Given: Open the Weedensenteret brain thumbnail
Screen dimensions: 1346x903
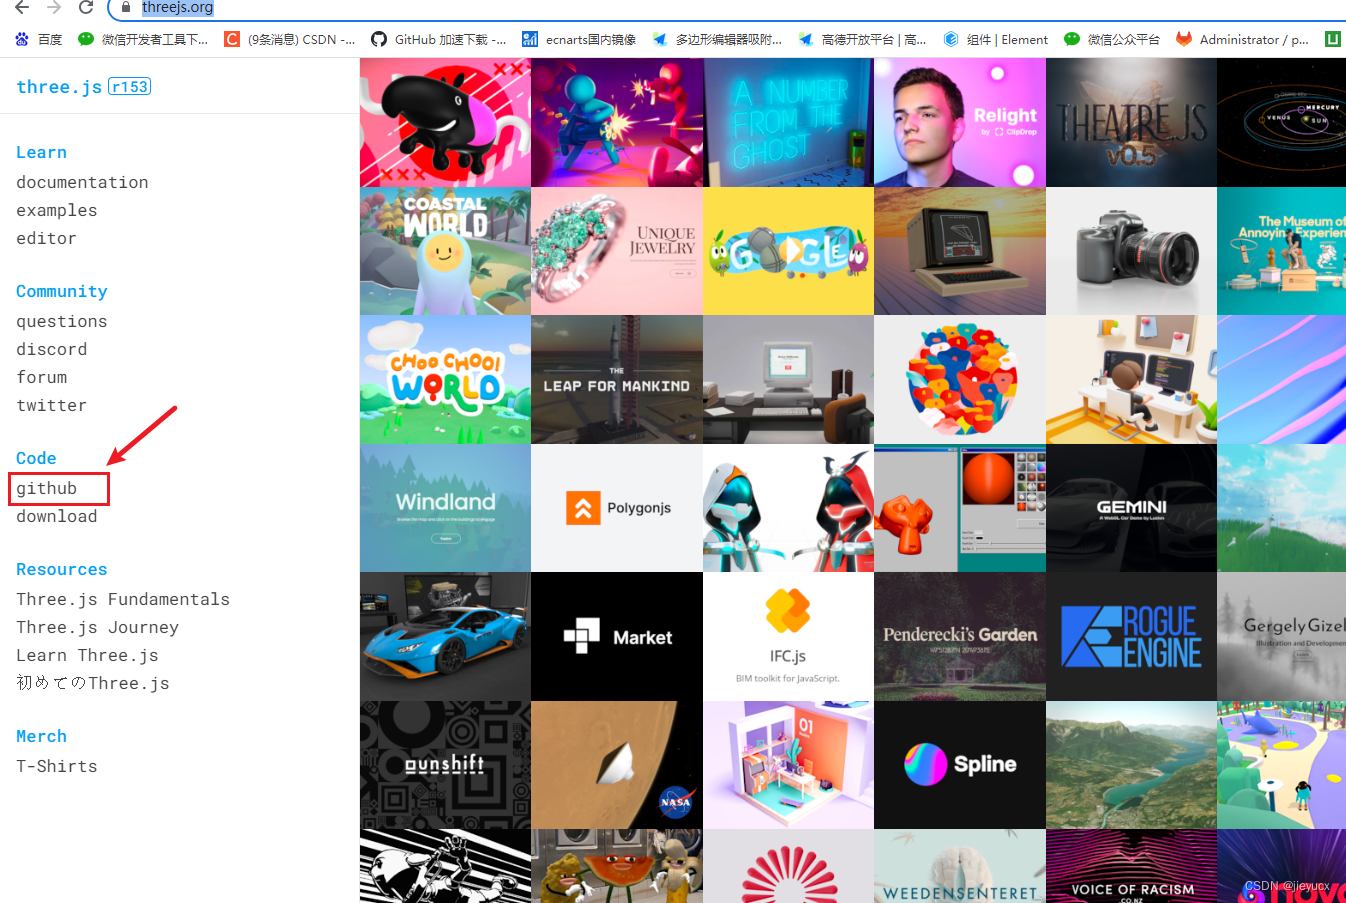Looking at the screenshot, I should pos(960,866).
